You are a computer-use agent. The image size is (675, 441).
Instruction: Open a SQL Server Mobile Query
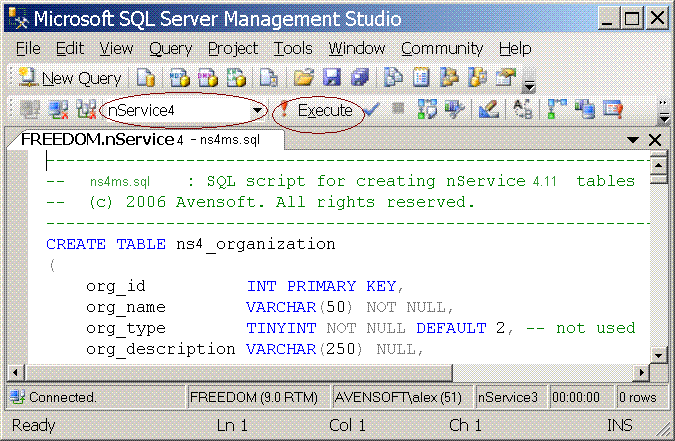[x=269, y=78]
